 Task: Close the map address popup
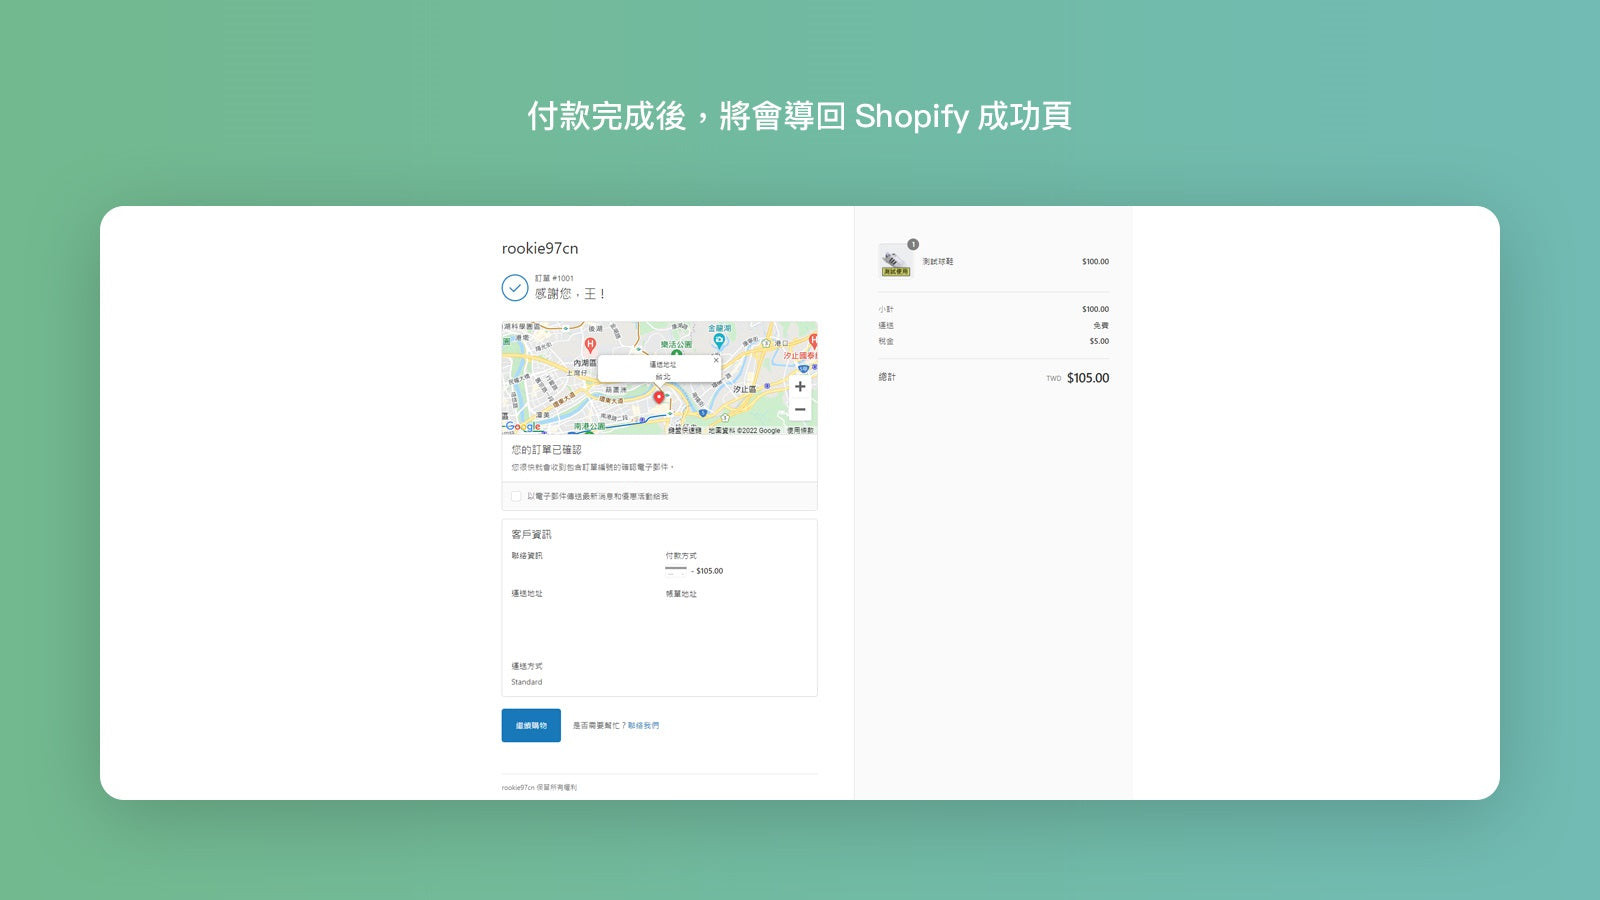coord(716,360)
